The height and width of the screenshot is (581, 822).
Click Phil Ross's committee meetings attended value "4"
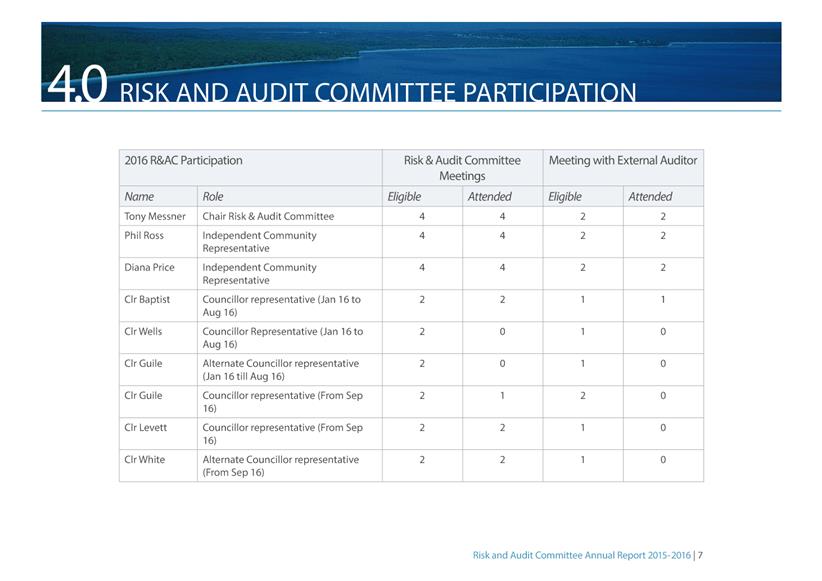coord(502,235)
